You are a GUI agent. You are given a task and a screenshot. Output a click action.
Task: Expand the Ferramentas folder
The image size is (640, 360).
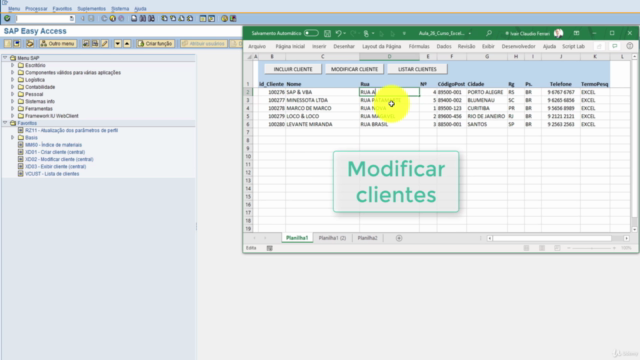click(13, 109)
